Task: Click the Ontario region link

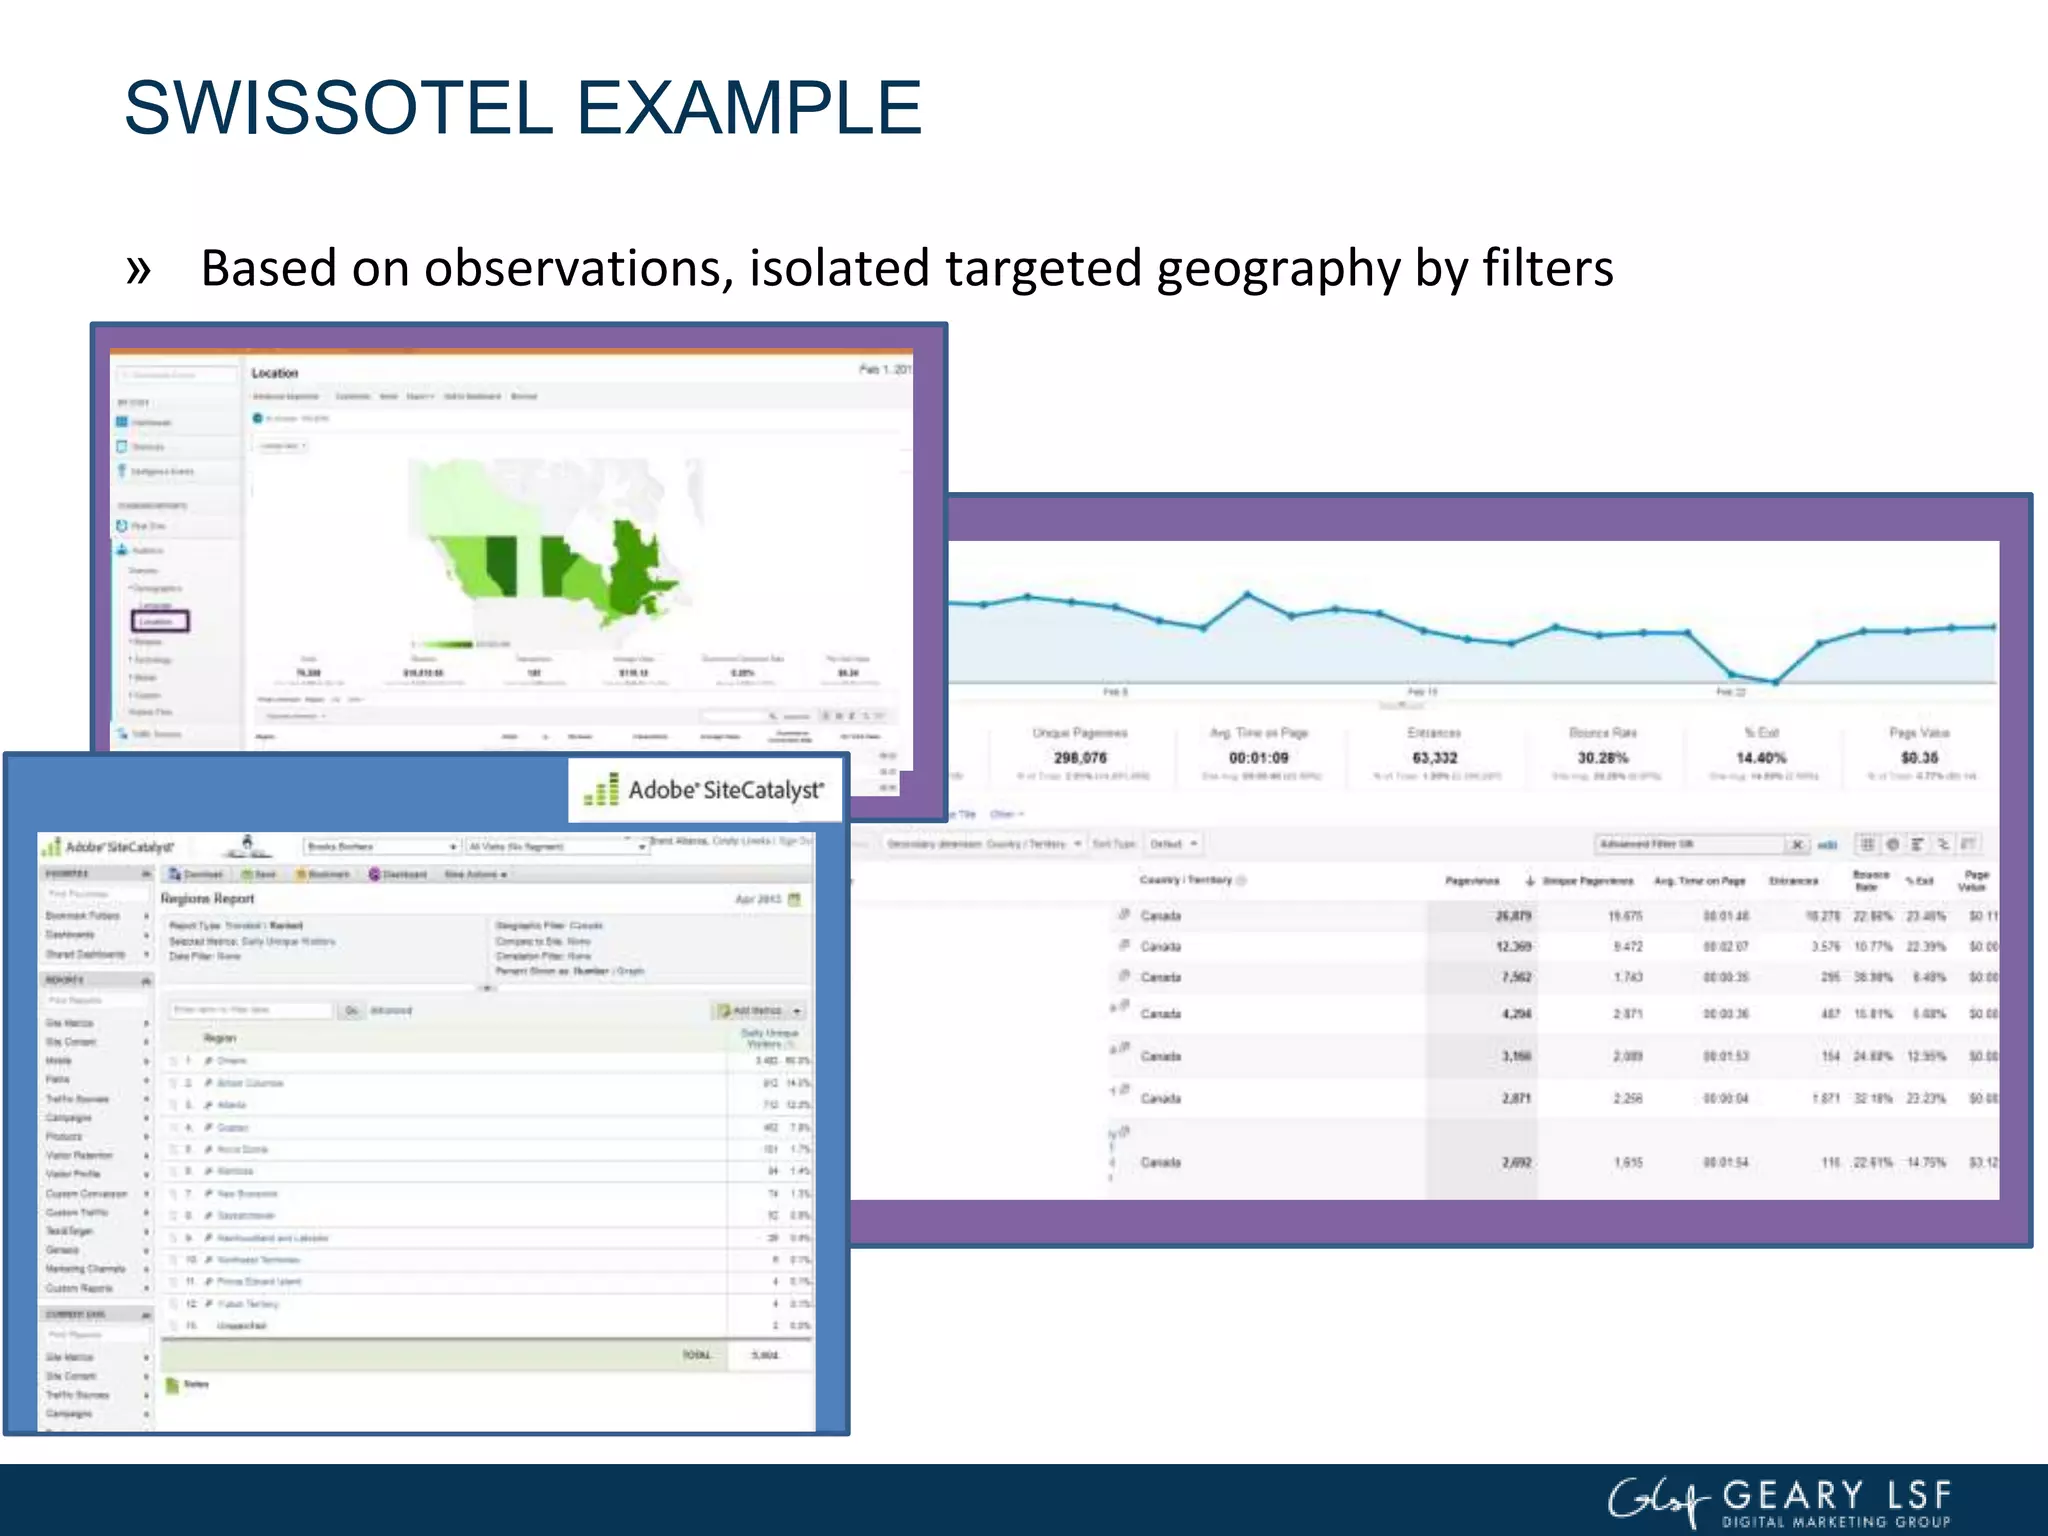Action: pos(232,1061)
